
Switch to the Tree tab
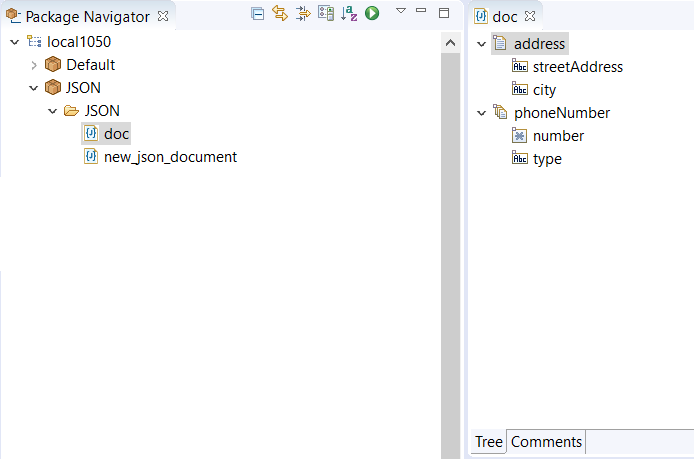(488, 442)
